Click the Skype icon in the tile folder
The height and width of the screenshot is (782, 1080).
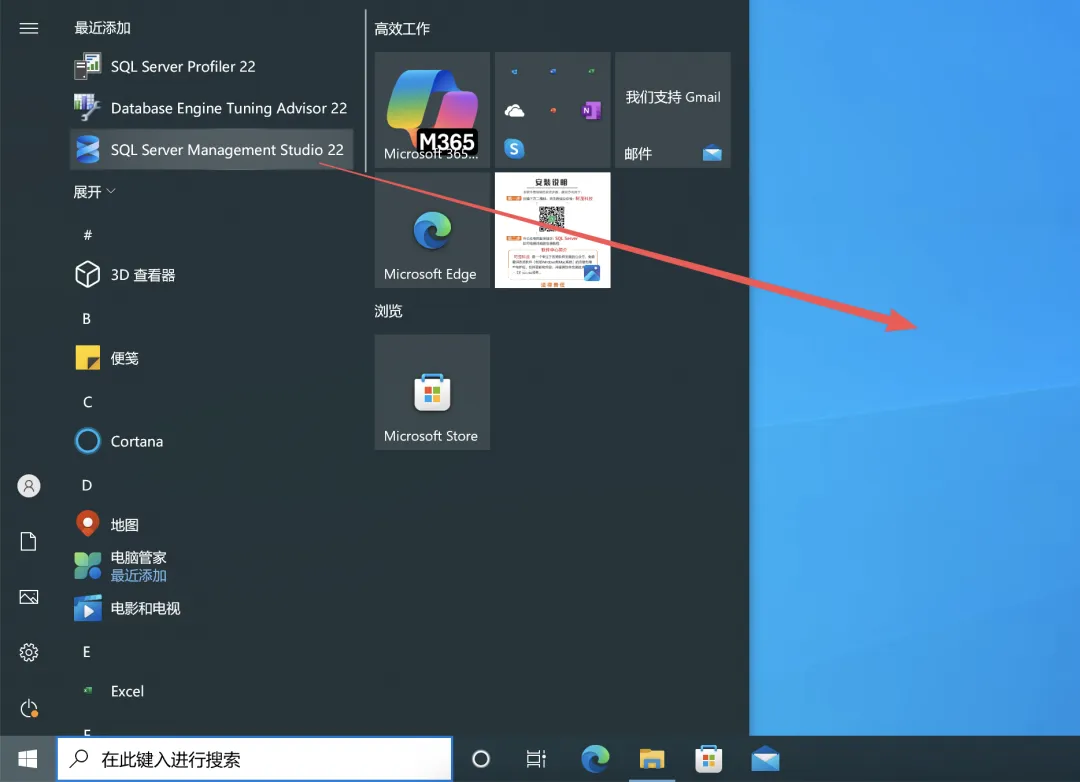coord(514,149)
